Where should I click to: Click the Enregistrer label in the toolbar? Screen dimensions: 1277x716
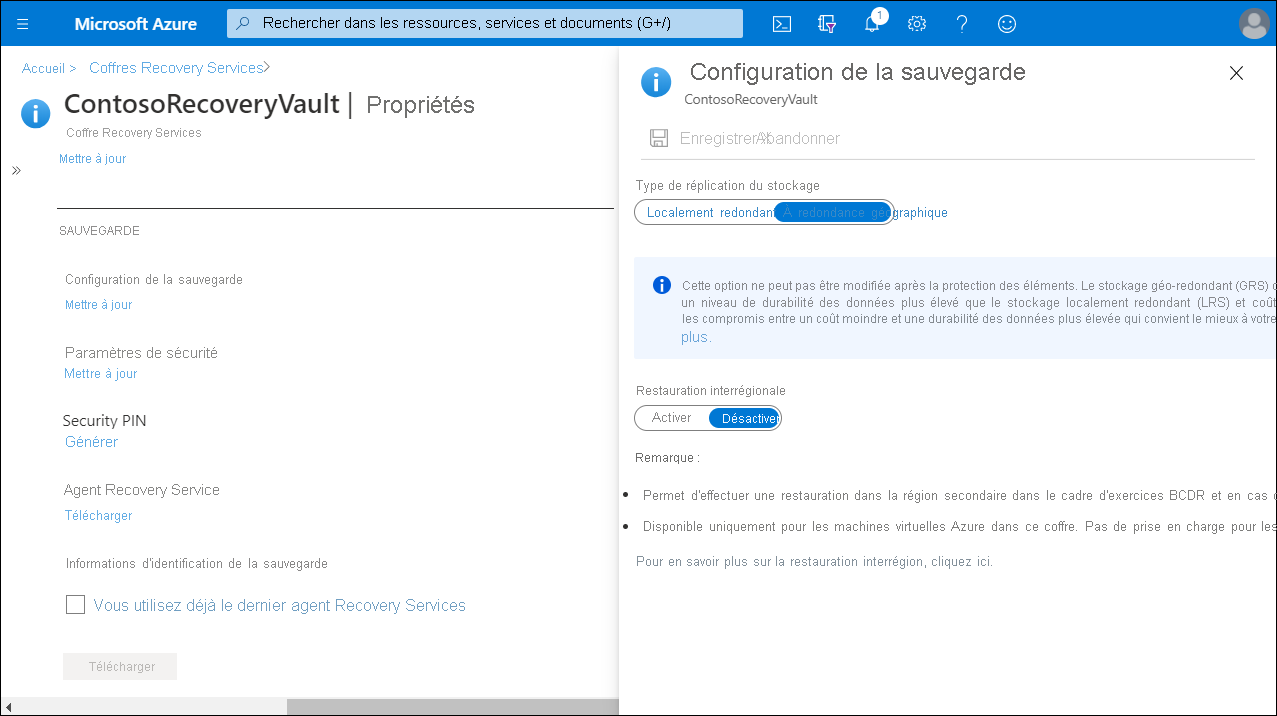click(x=717, y=138)
